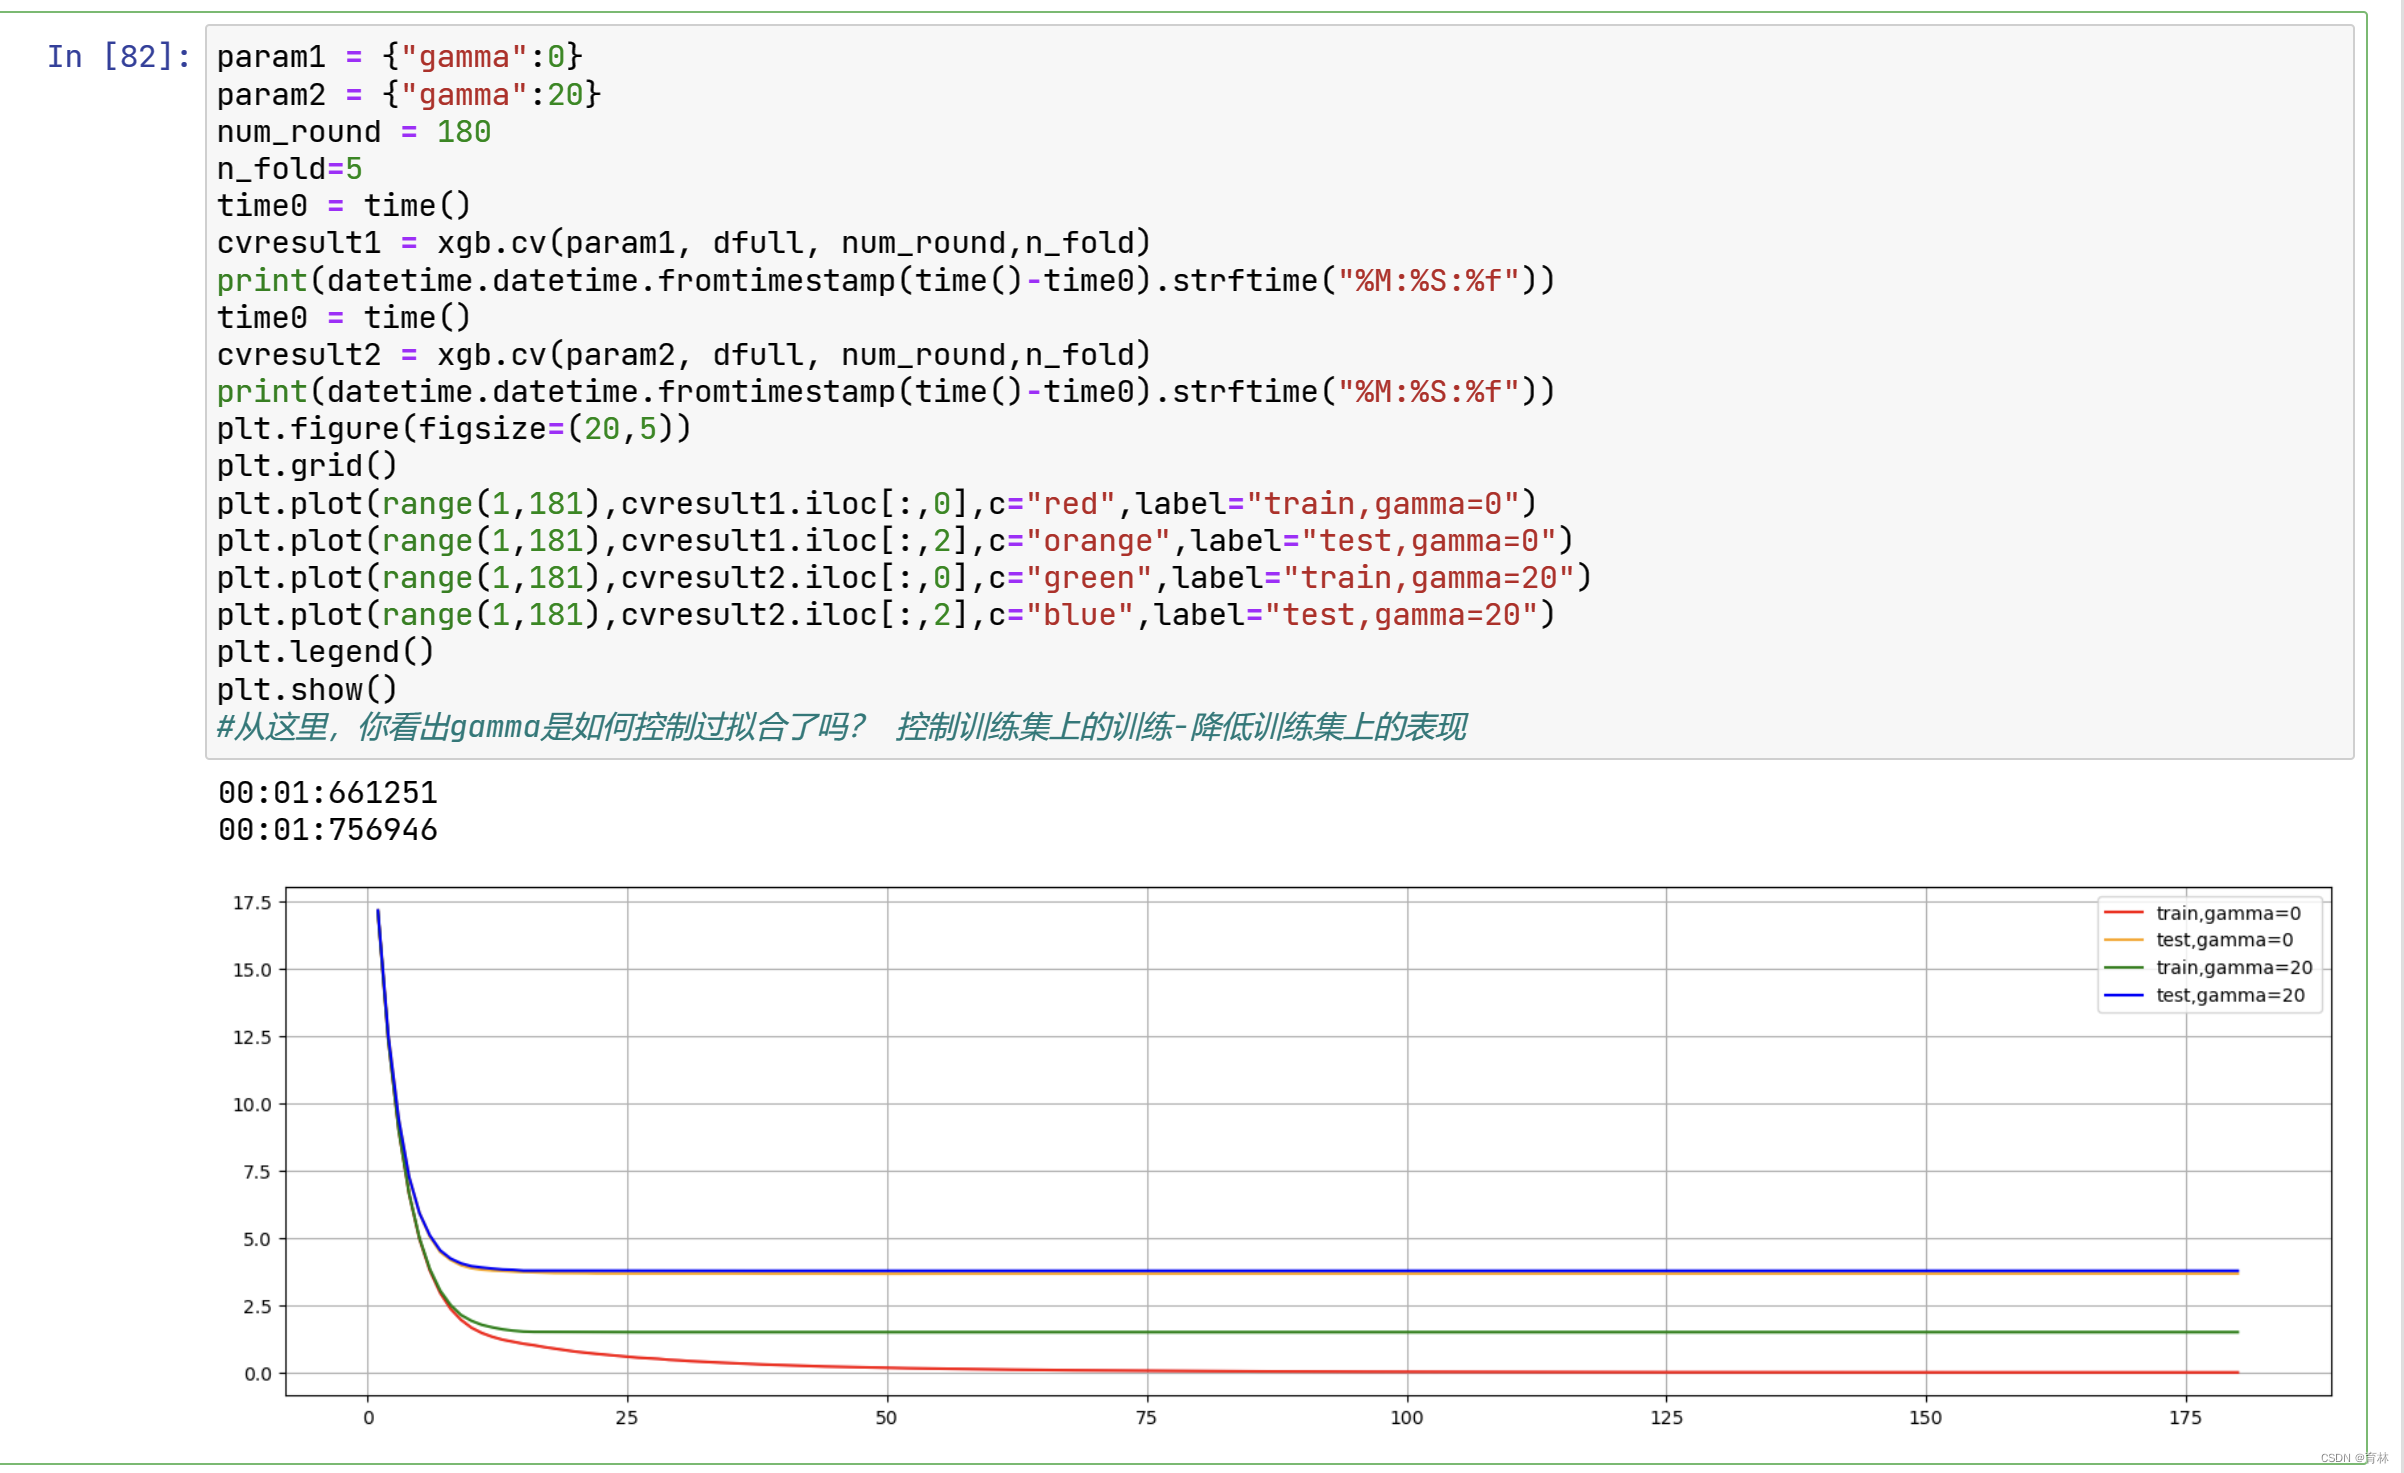The image size is (2404, 1473).
Task: Click the plot line with c="green"
Action: (904, 578)
